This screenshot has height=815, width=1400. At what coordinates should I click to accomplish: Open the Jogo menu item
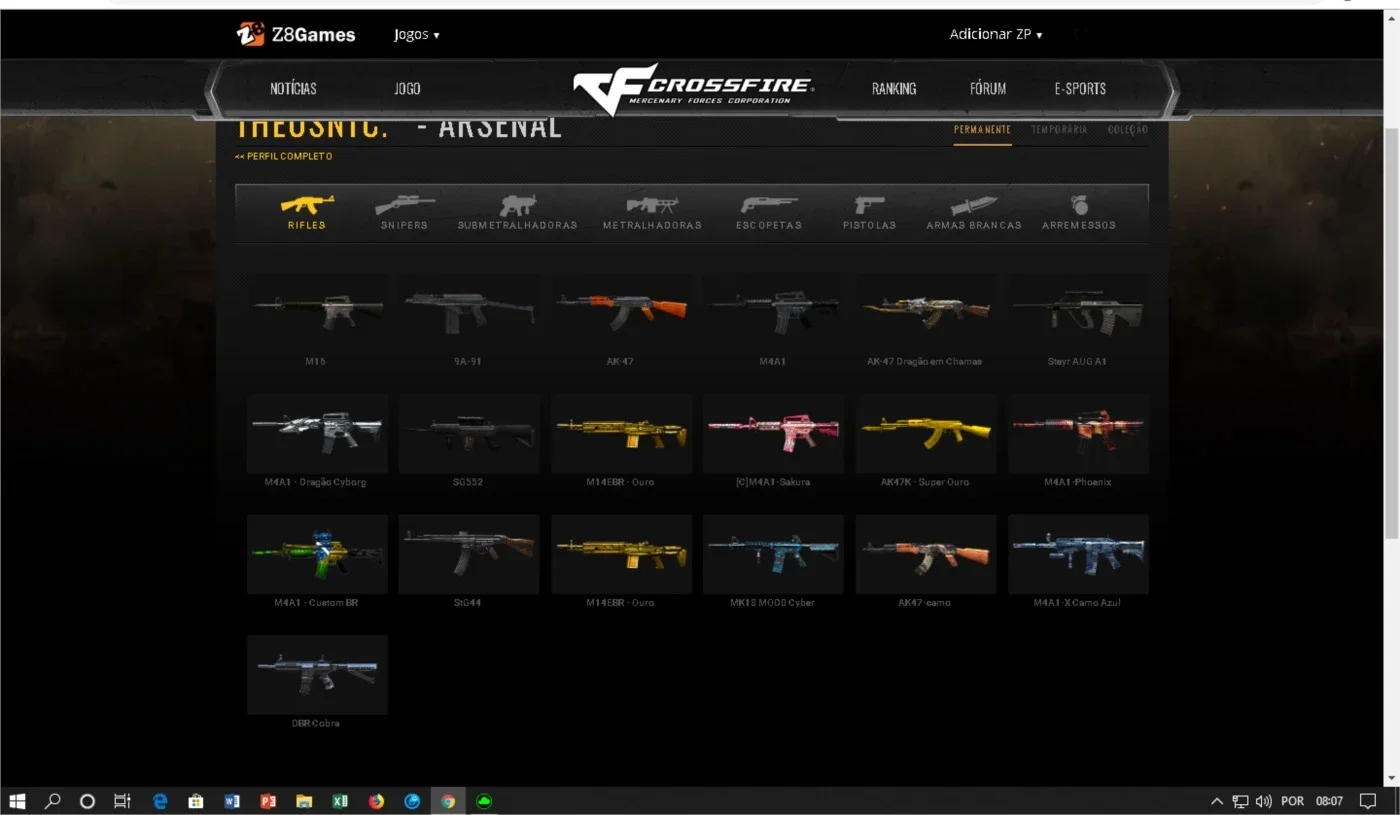[x=407, y=88]
